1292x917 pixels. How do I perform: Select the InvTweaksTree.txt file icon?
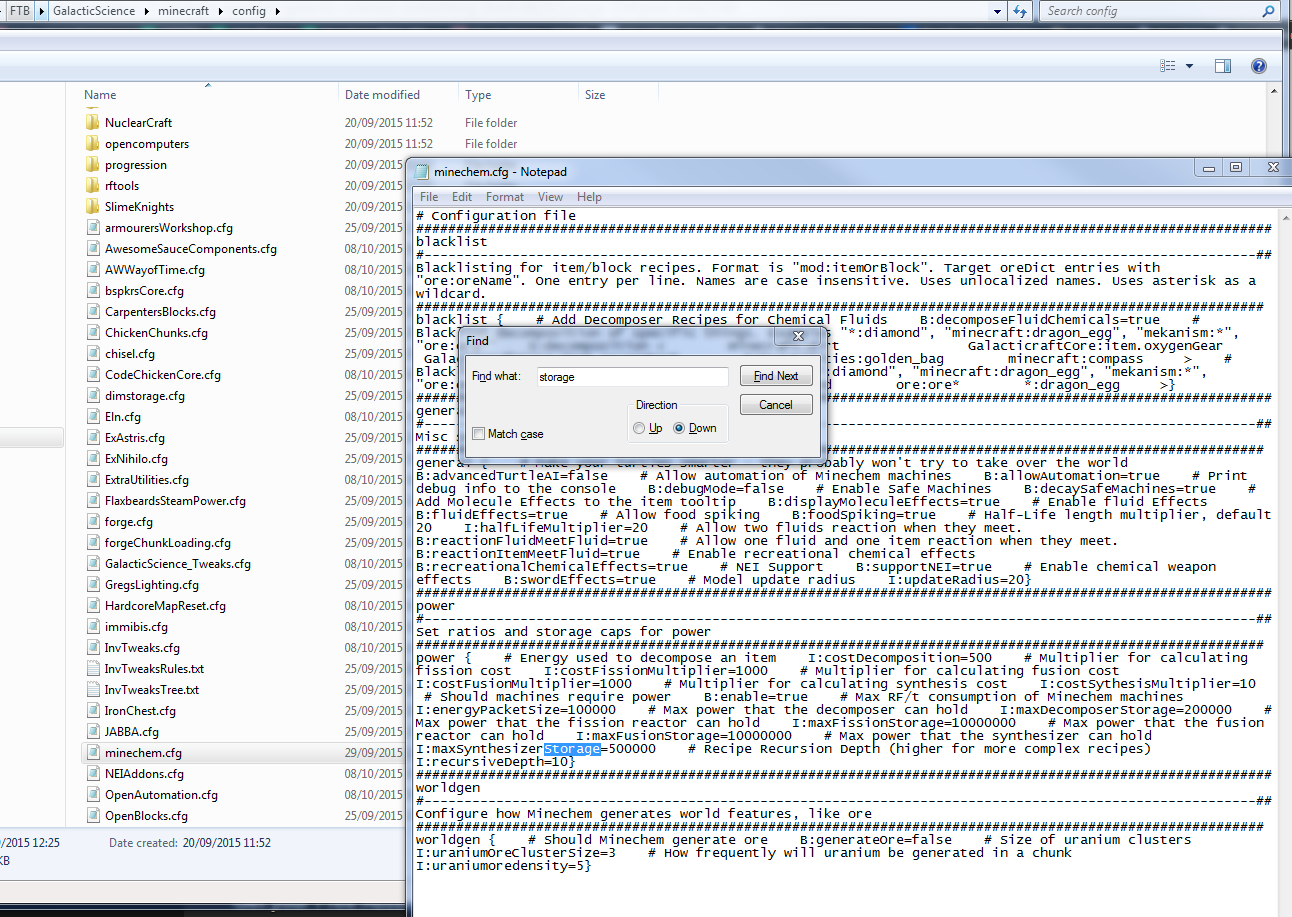(92, 690)
